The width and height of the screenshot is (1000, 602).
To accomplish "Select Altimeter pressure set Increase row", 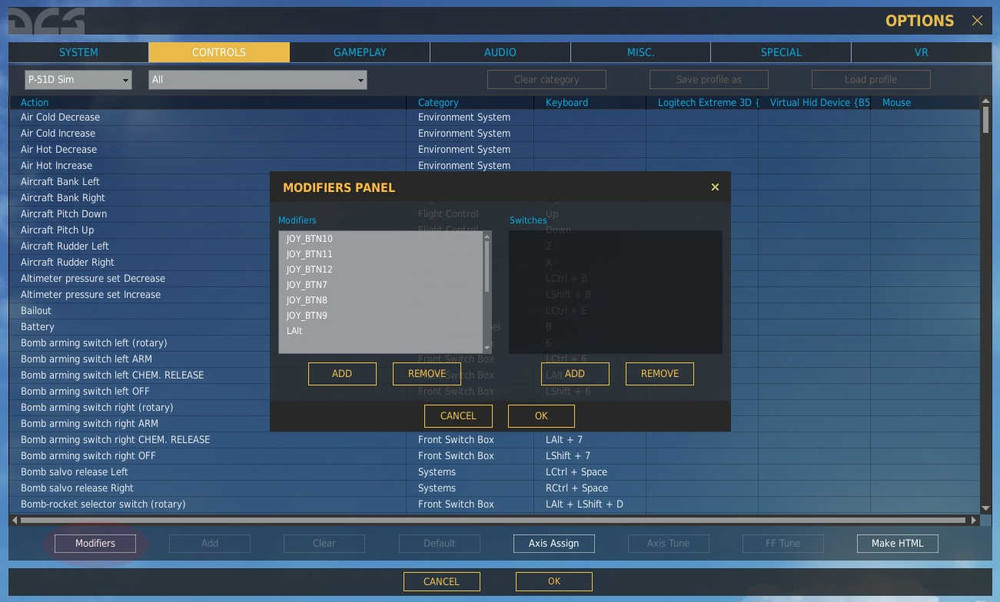I will tap(140, 295).
